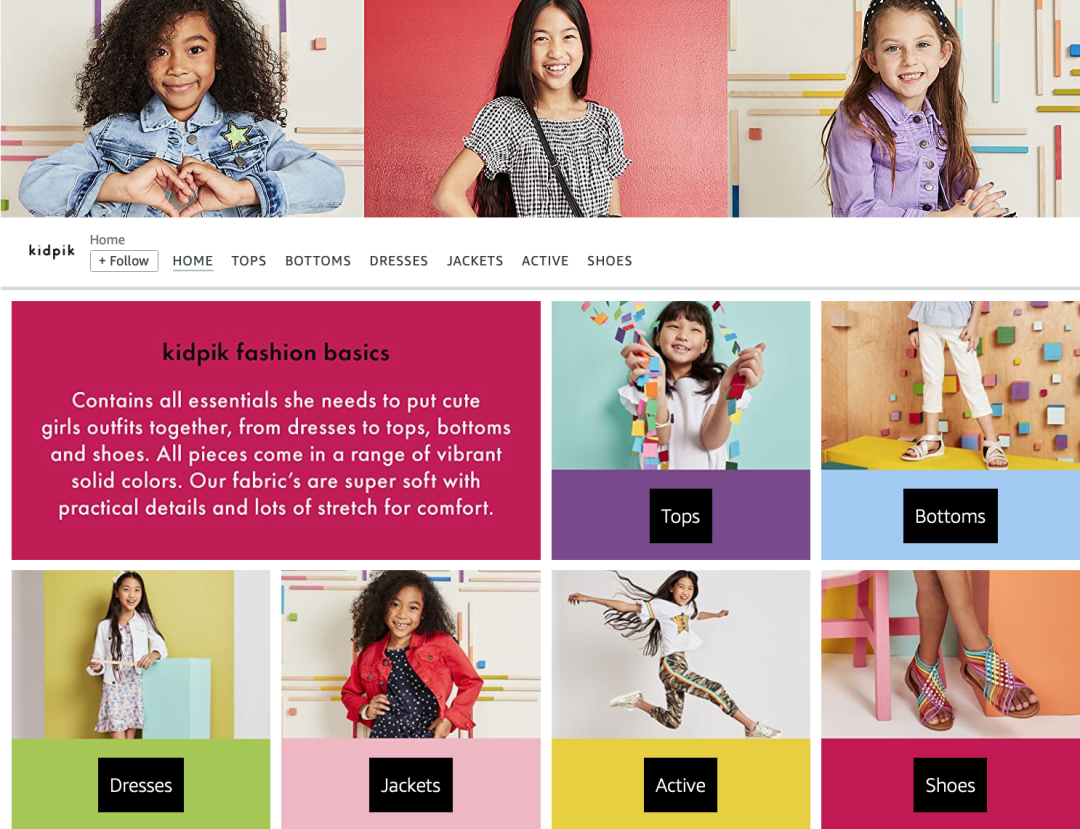
Task: Follow the kidpik store
Action: point(124,261)
